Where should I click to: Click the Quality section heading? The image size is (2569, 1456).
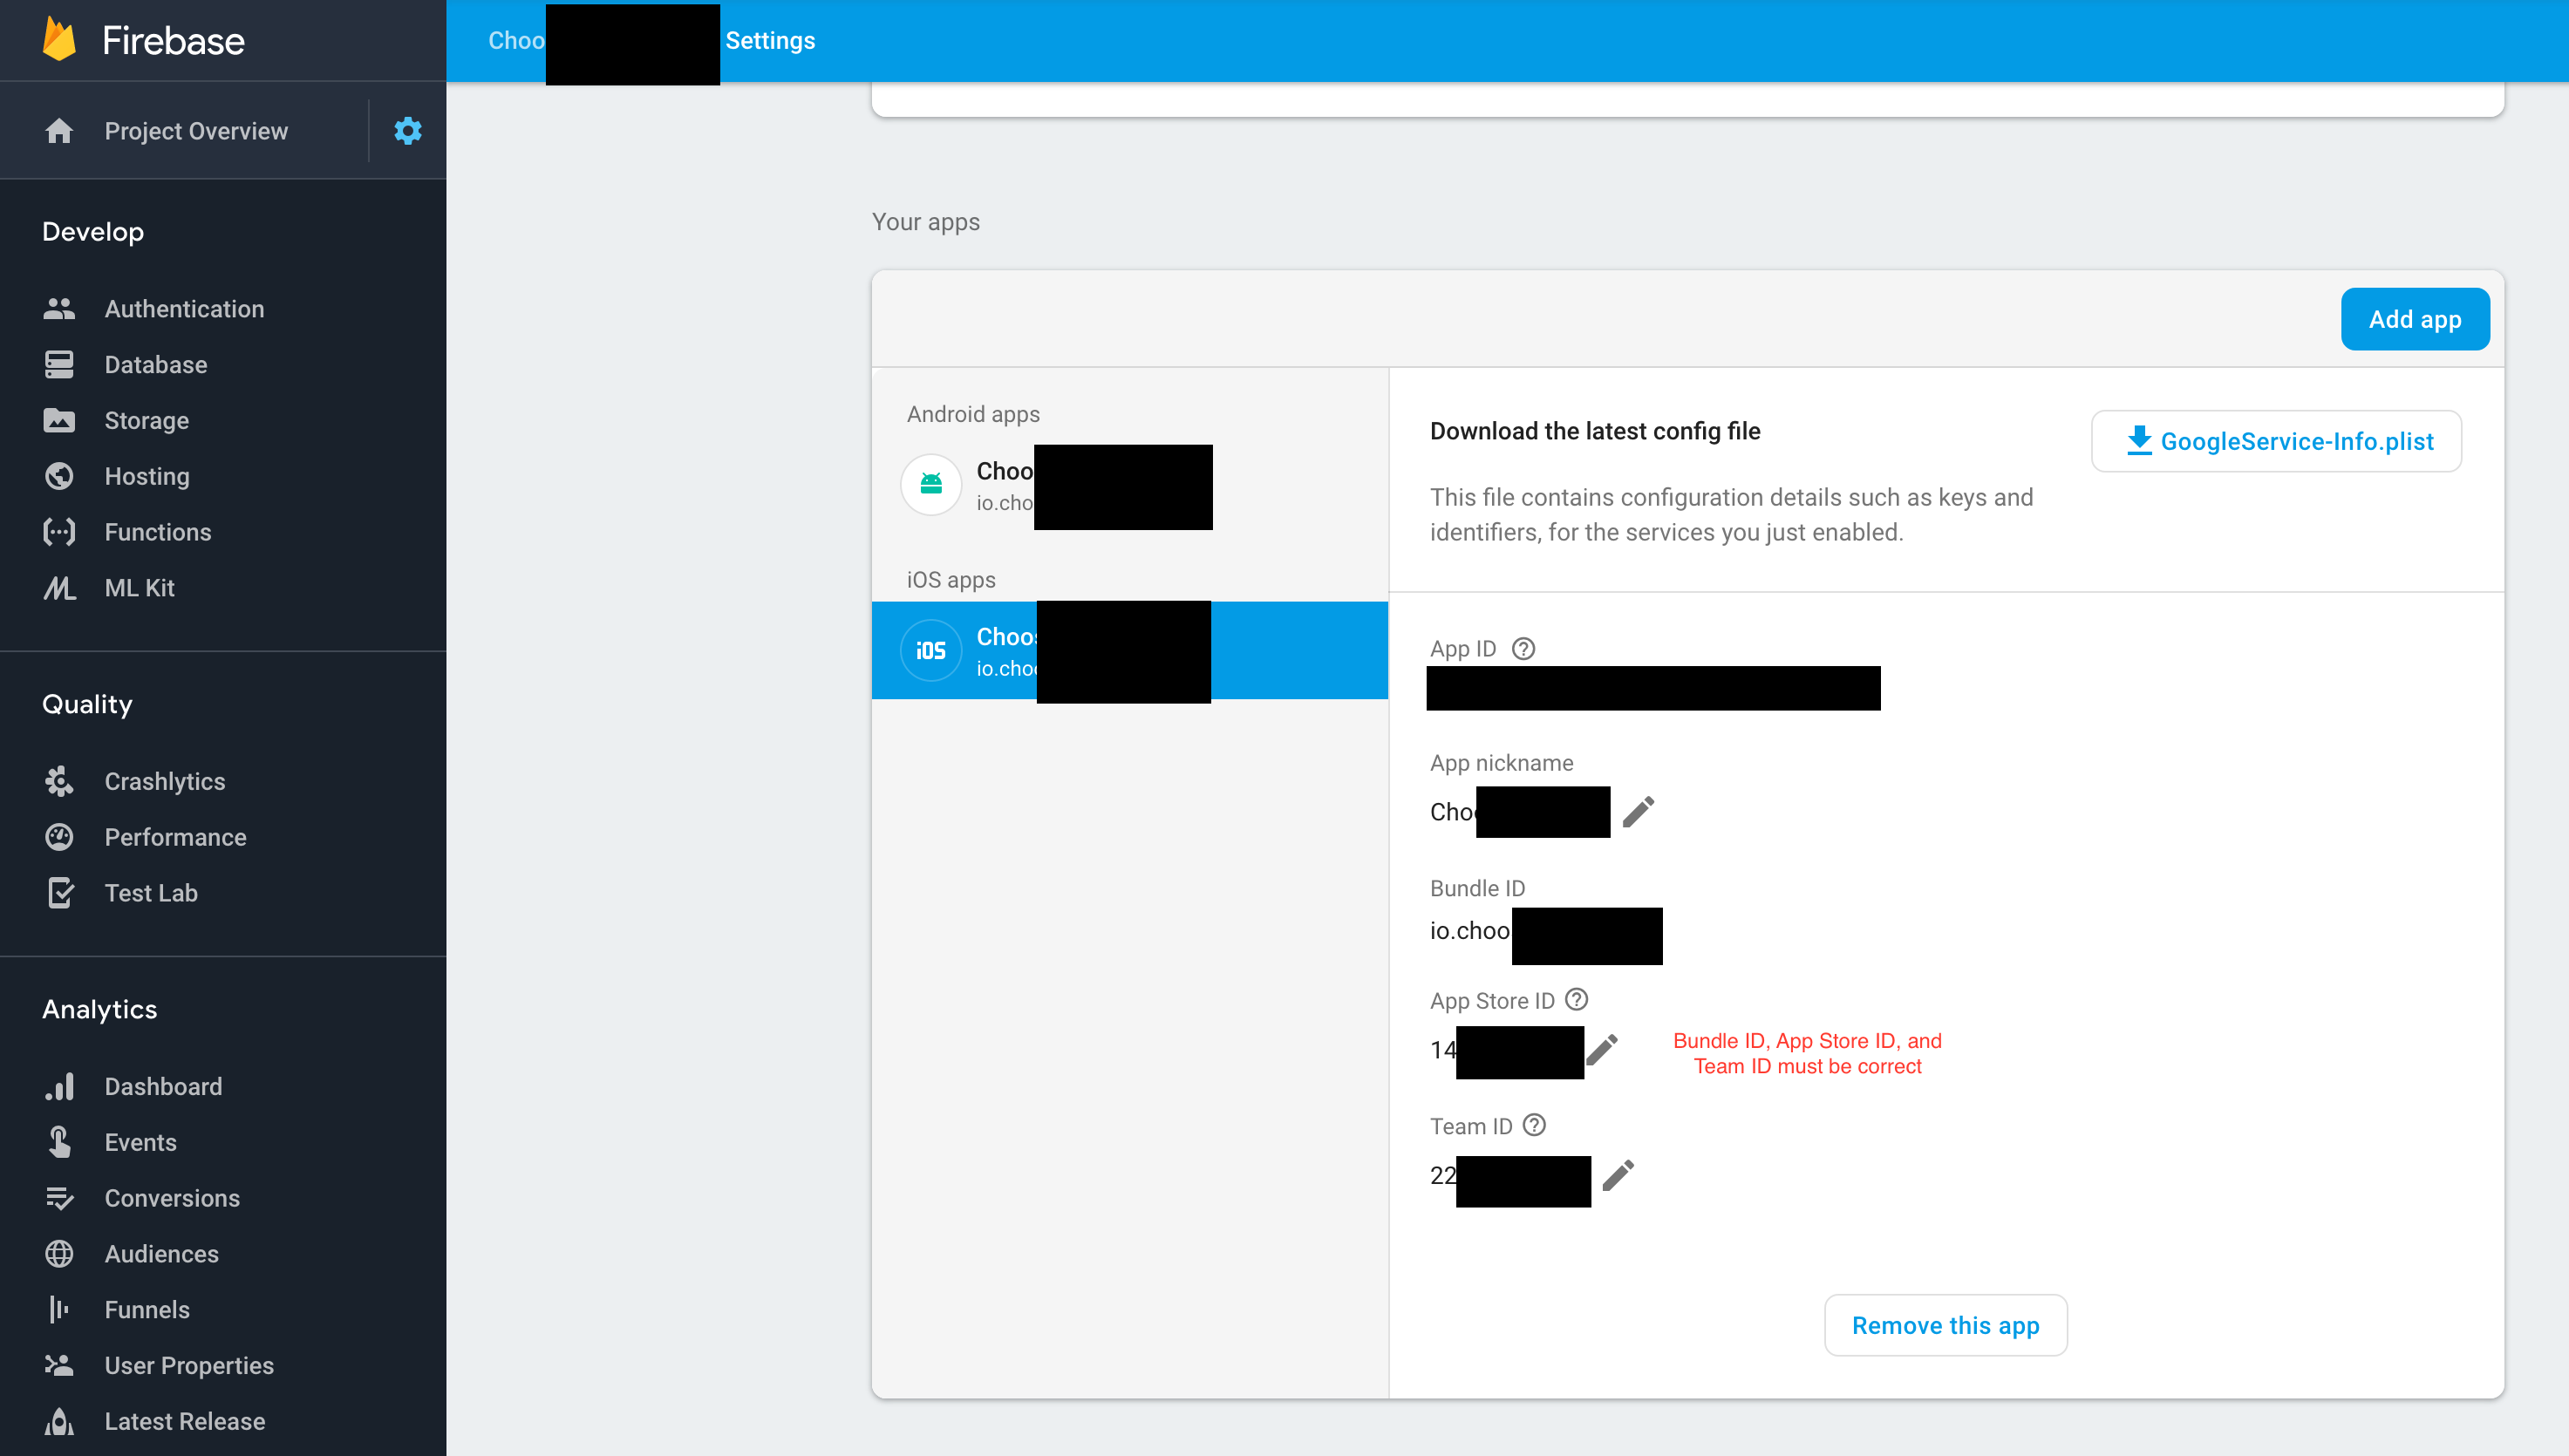87,704
